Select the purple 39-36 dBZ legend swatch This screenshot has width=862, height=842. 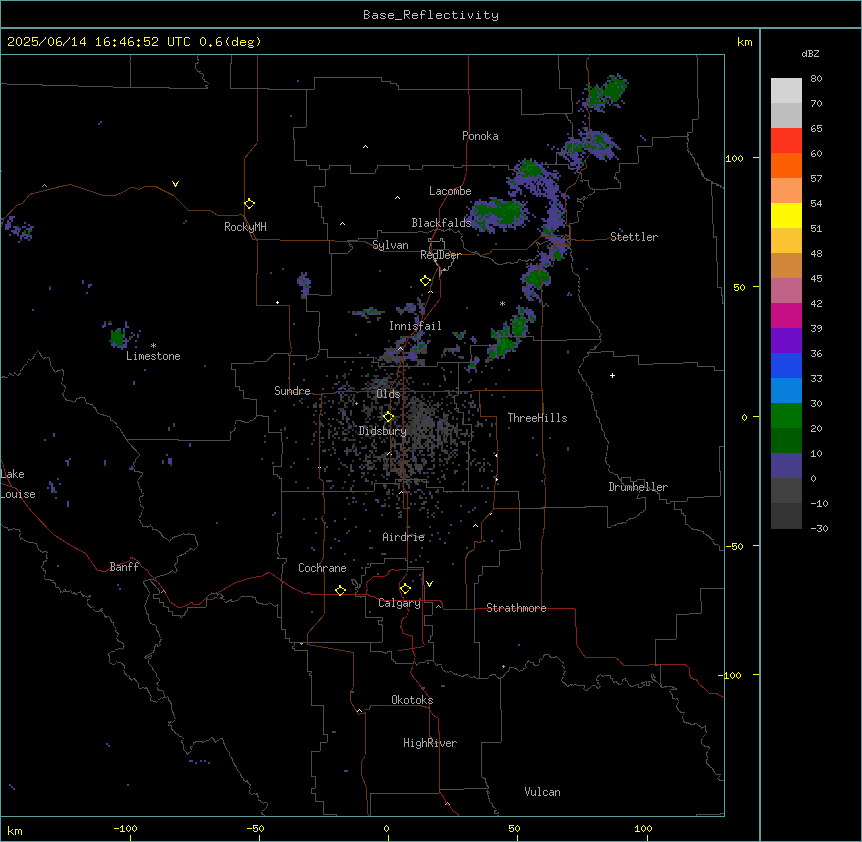(x=786, y=341)
